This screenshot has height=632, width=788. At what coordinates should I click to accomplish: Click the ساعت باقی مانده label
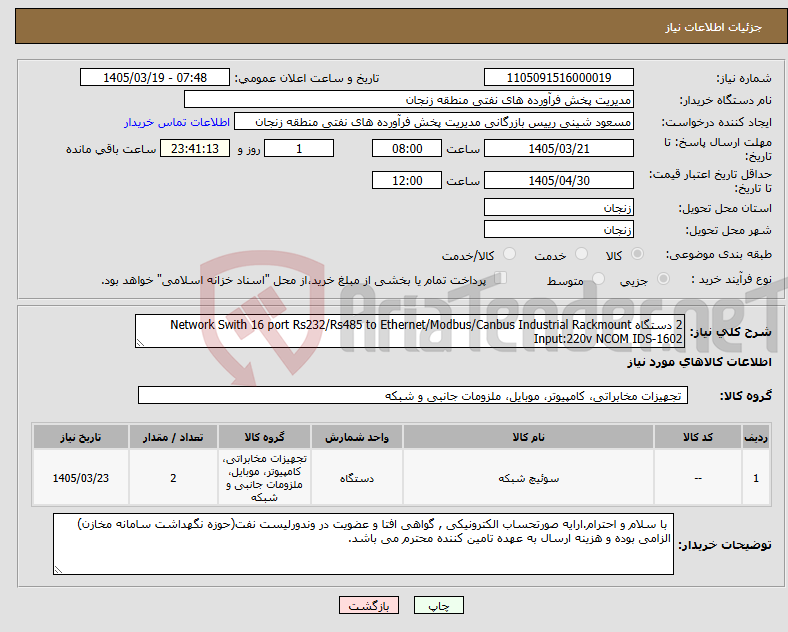(x=111, y=149)
